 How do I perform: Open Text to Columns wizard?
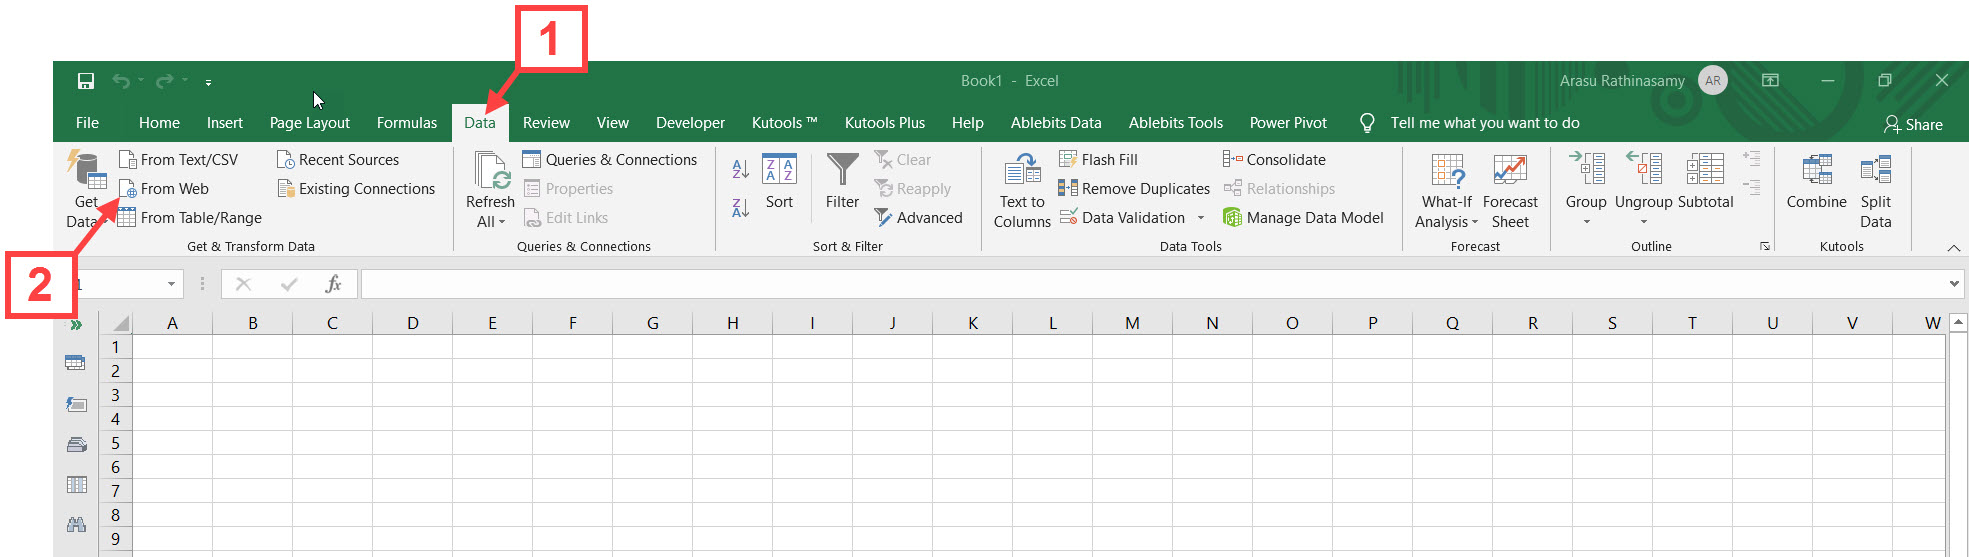tap(1022, 190)
